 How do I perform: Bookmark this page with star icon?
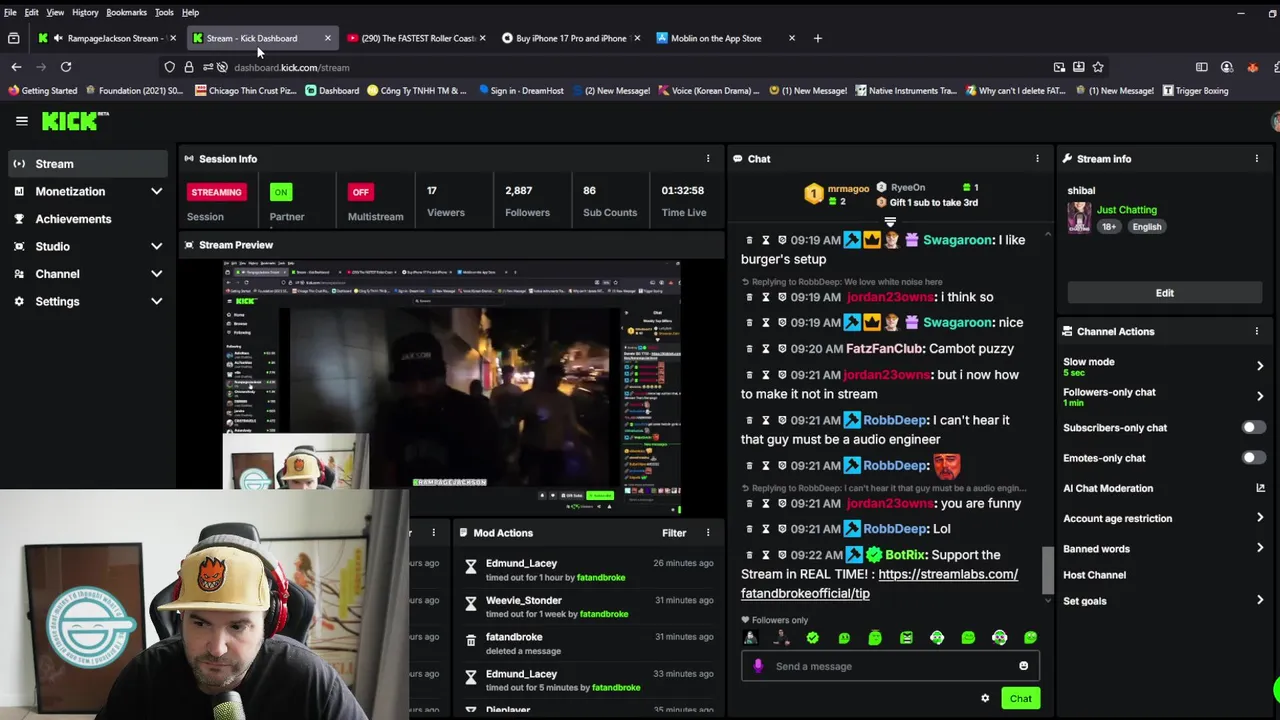point(1098,67)
